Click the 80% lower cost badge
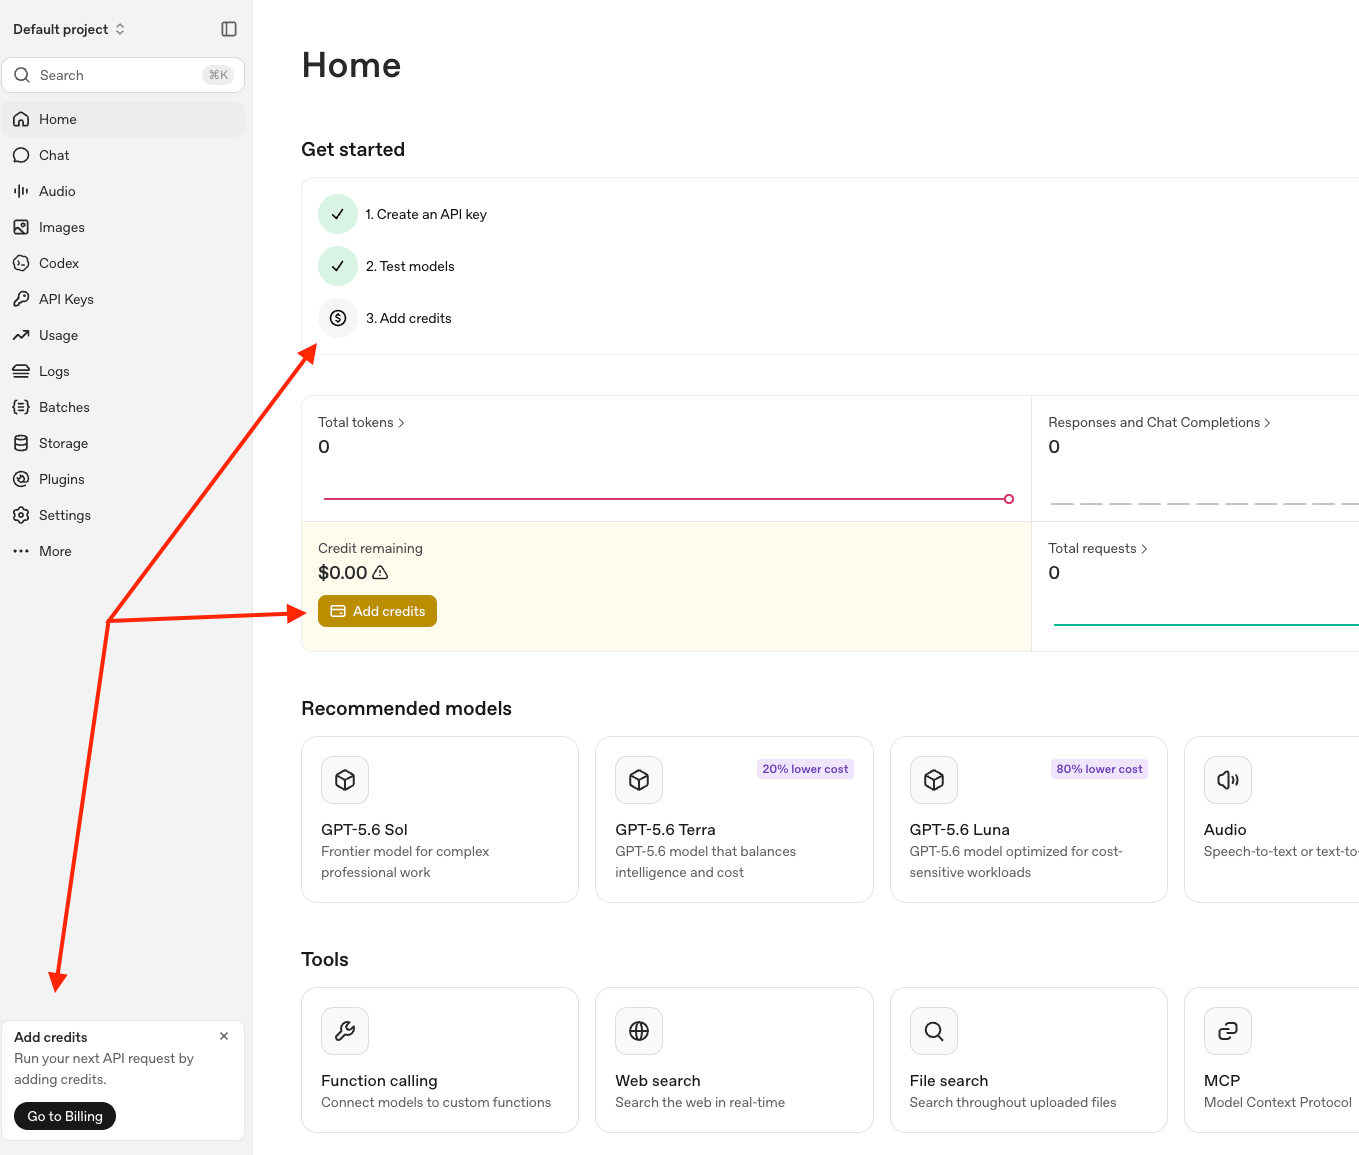The width and height of the screenshot is (1359, 1155). pos(1099,769)
